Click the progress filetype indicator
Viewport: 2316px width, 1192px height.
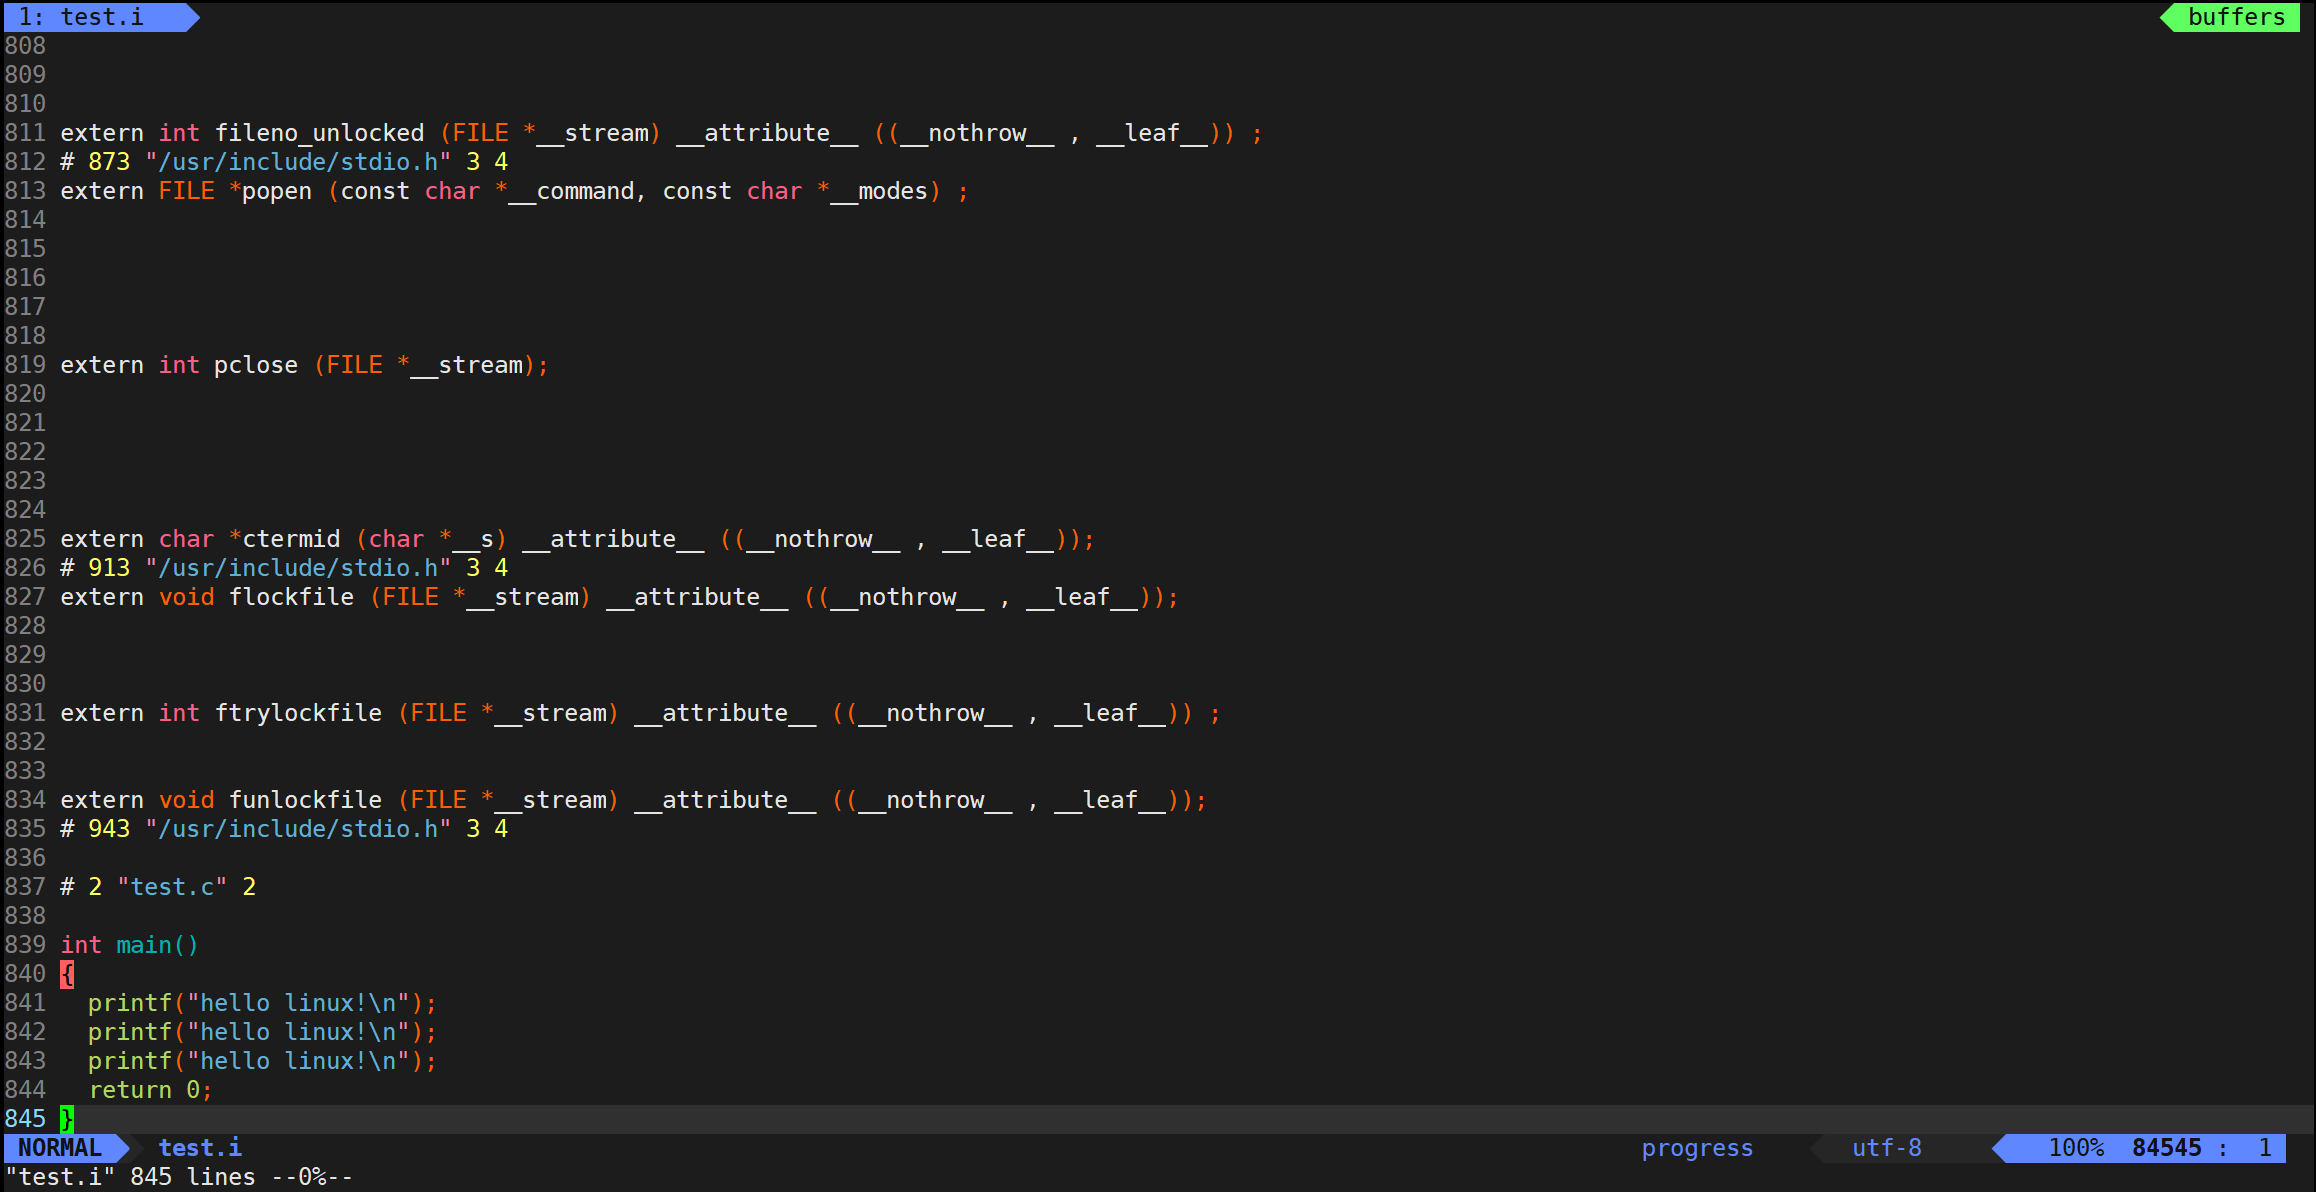(1697, 1148)
